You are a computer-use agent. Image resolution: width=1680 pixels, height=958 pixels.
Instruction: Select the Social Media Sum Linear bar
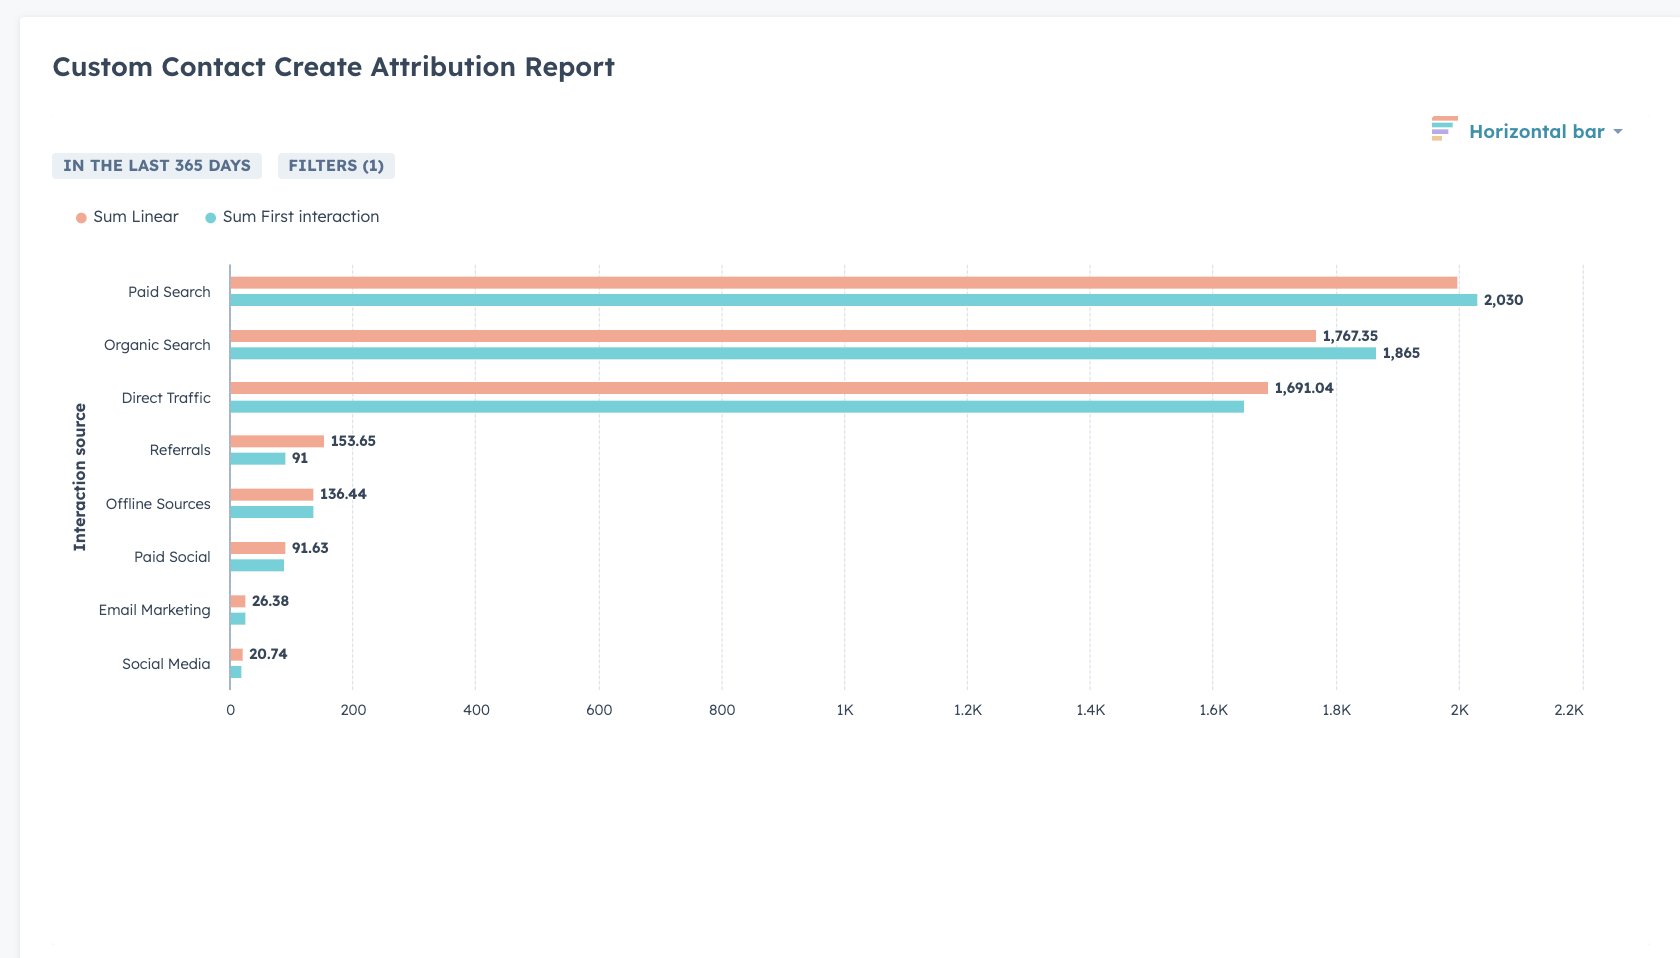(x=236, y=655)
